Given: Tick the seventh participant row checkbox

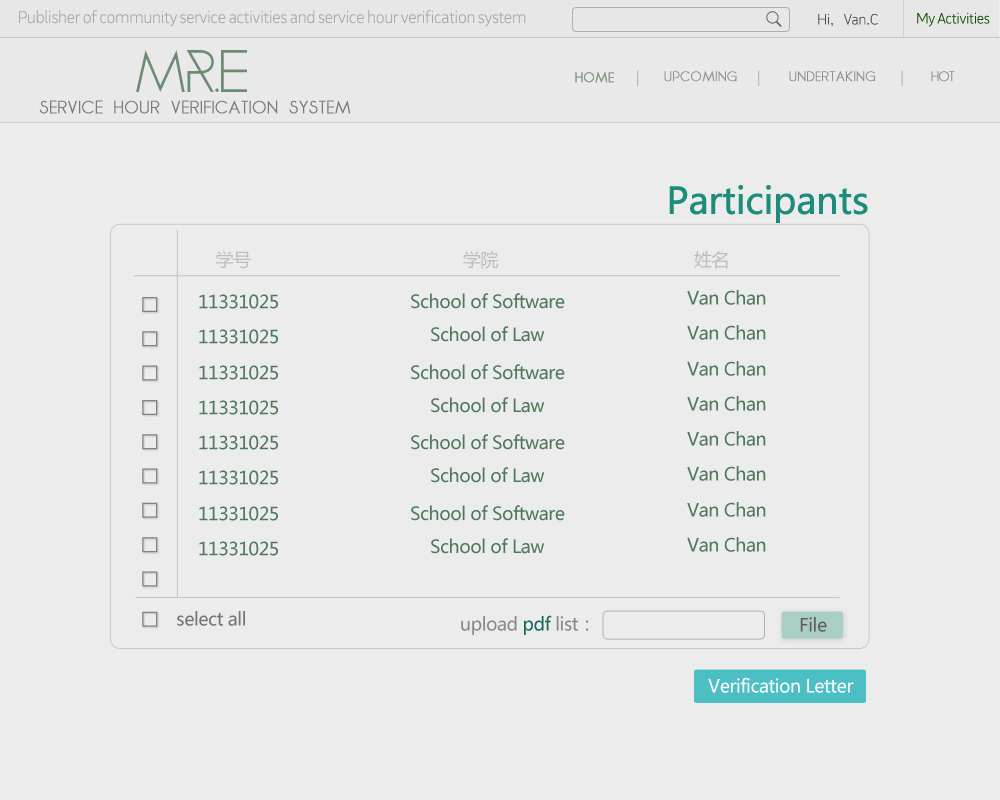Looking at the screenshot, I should click(150, 510).
